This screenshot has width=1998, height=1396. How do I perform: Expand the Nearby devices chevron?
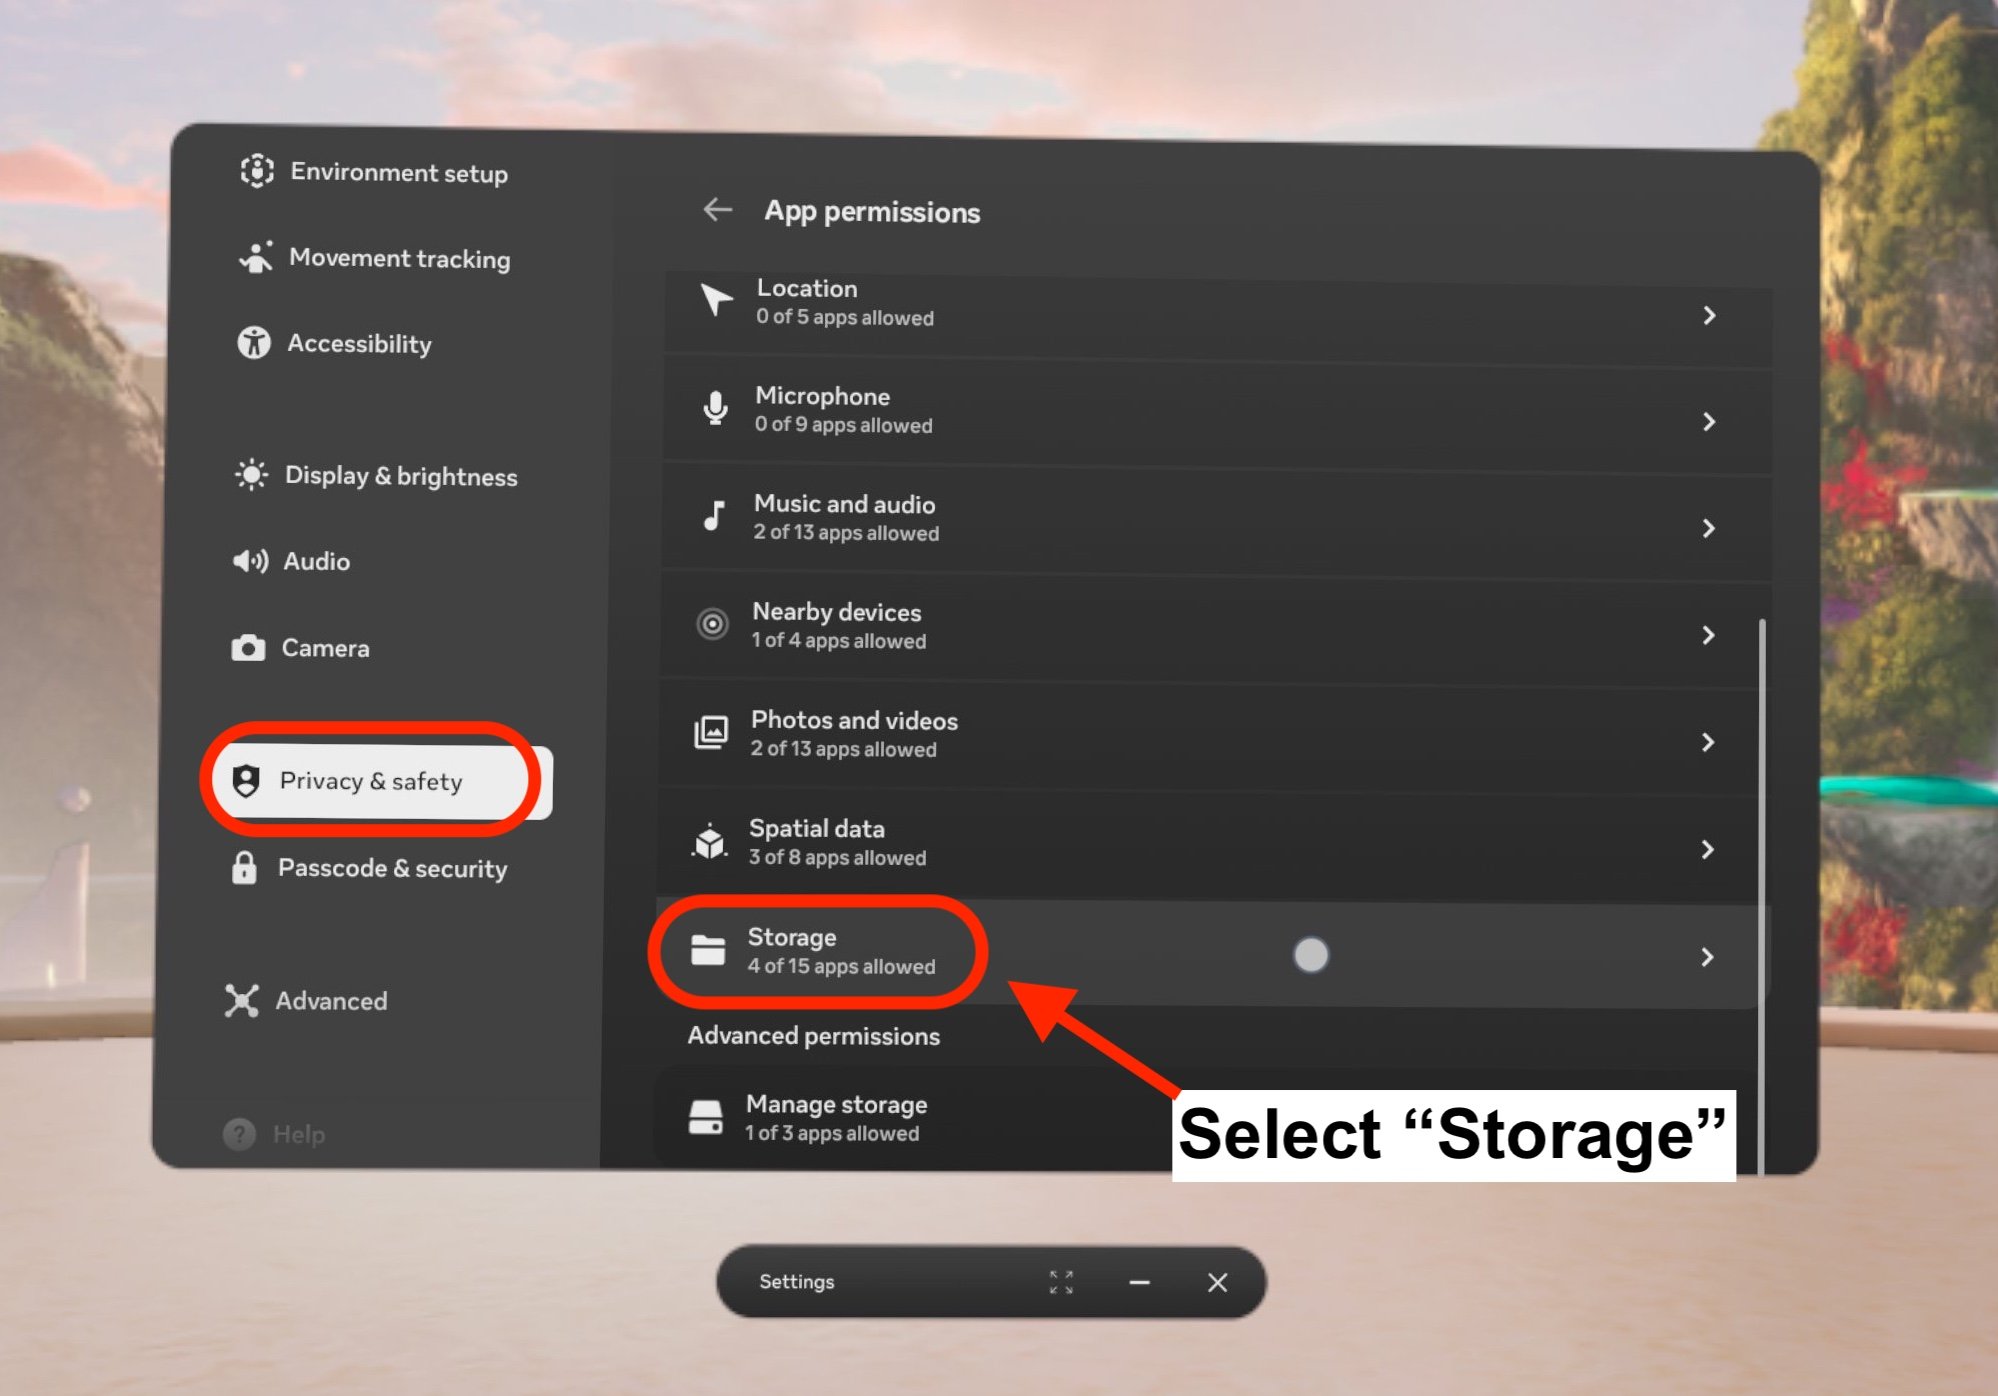1708,635
